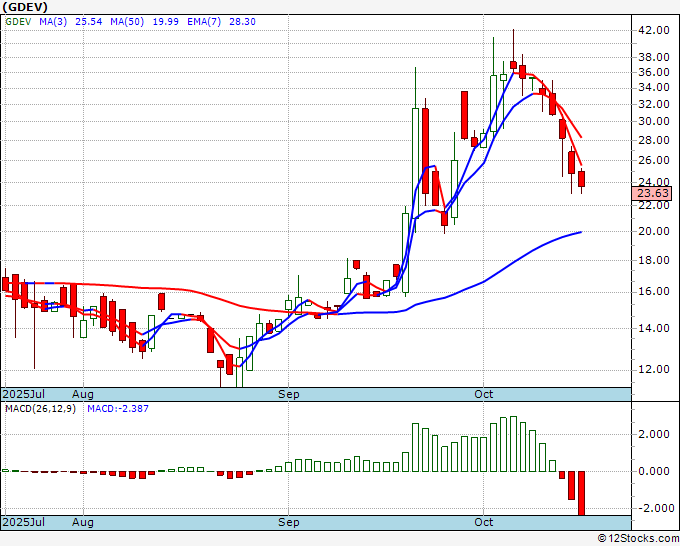
Task: Select the green GDEV legend label
Action: [18, 22]
